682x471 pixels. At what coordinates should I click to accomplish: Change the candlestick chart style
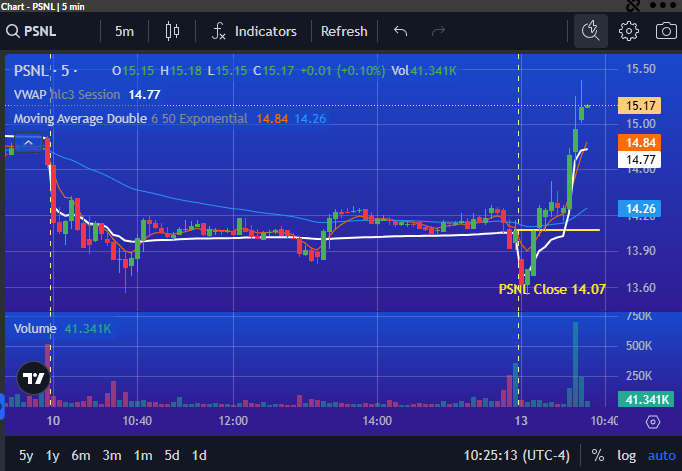click(172, 31)
